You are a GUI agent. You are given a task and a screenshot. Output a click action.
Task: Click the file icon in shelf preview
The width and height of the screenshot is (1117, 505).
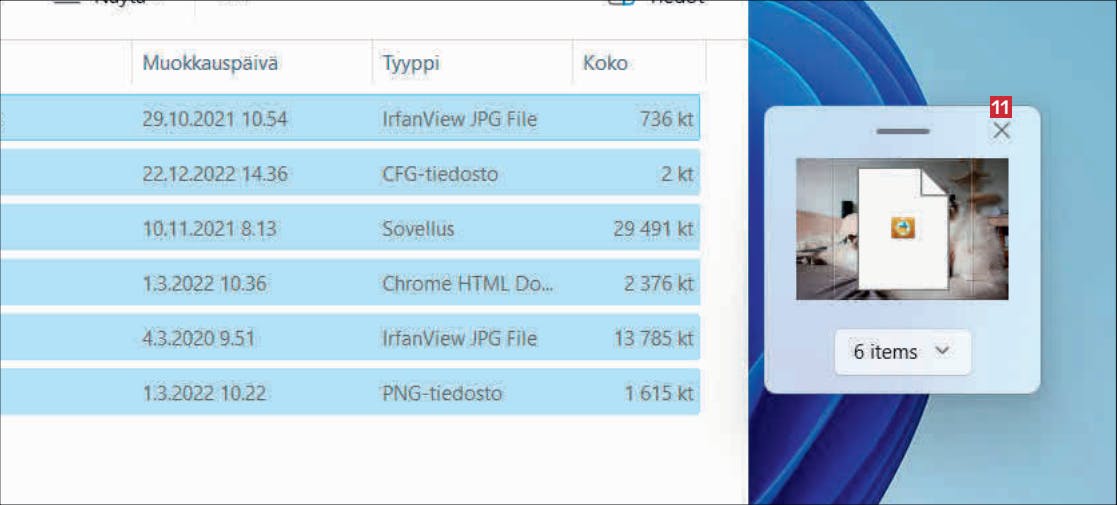[903, 229]
